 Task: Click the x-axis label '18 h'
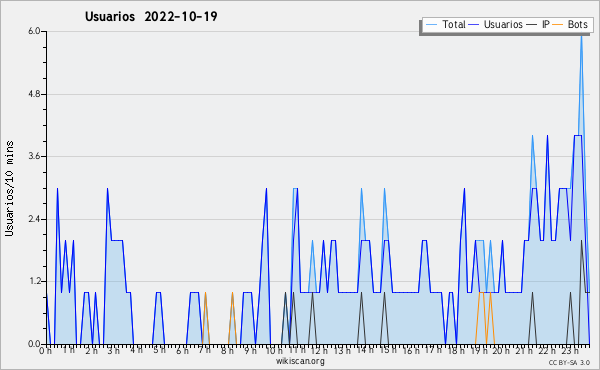[x=456, y=350]
